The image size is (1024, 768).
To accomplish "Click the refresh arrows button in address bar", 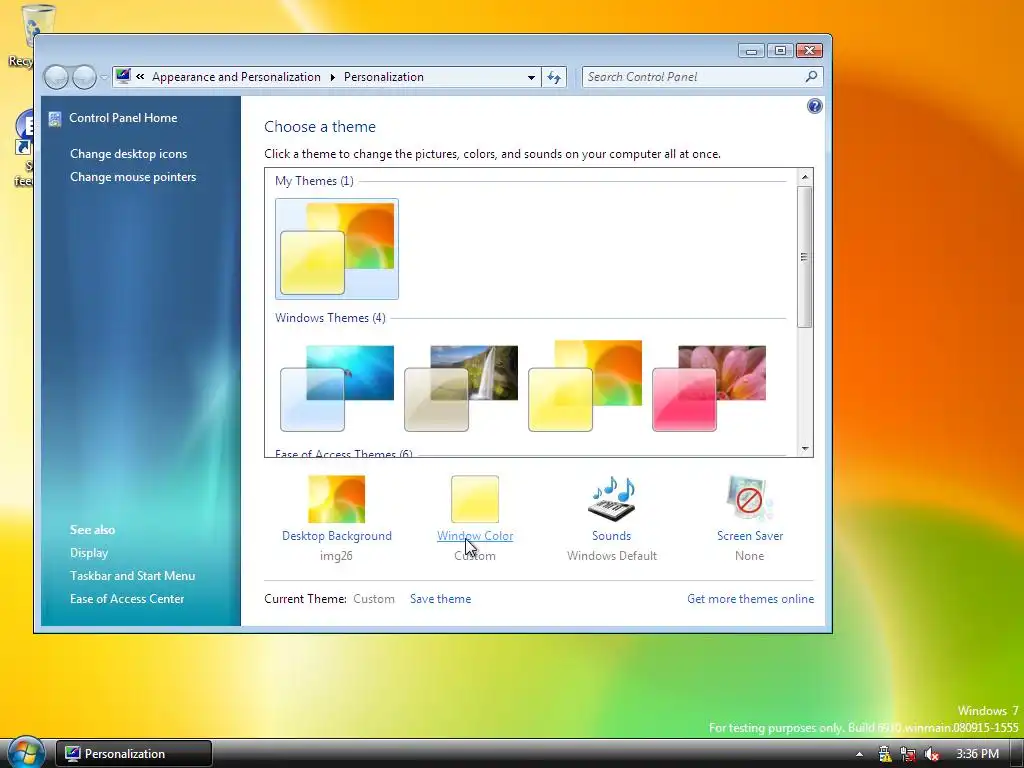I will point(554,77).
